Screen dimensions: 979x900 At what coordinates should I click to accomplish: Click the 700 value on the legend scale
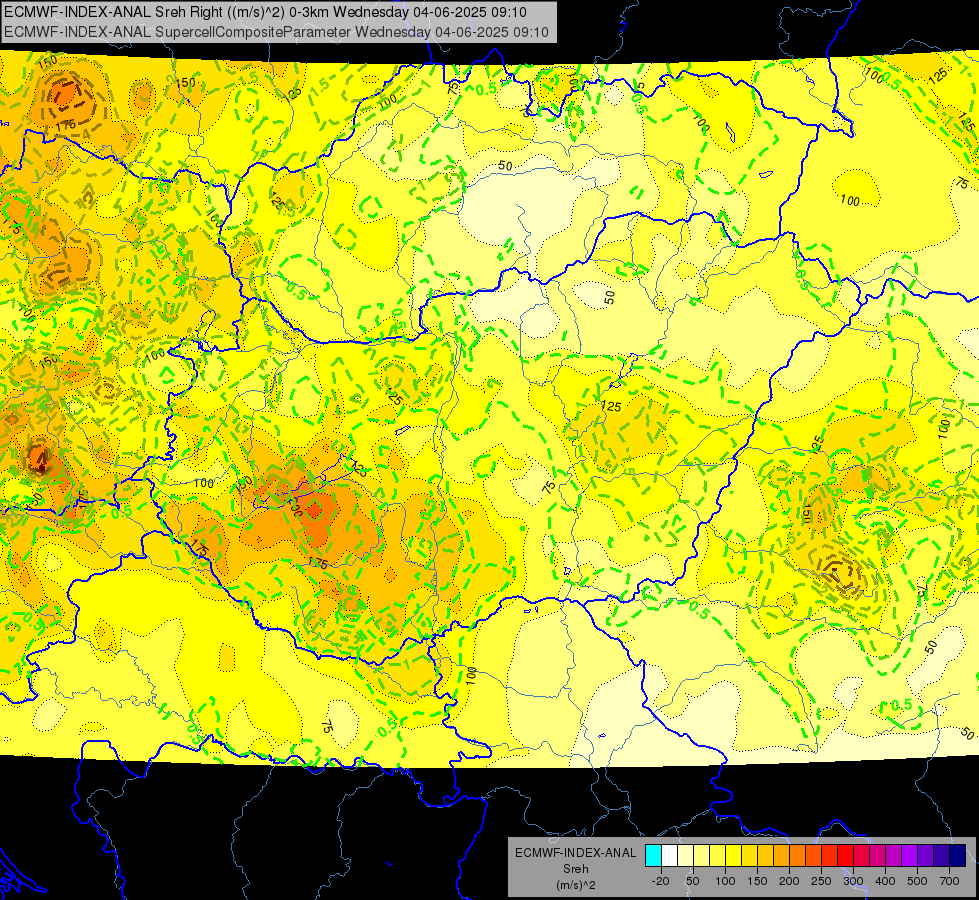(x=949, y=881)
